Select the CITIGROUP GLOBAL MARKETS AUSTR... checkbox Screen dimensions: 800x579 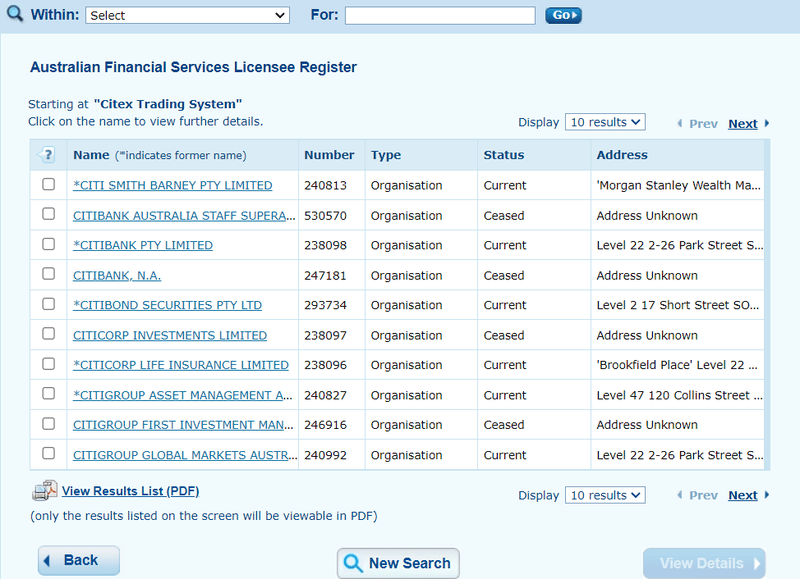point(48,454)
